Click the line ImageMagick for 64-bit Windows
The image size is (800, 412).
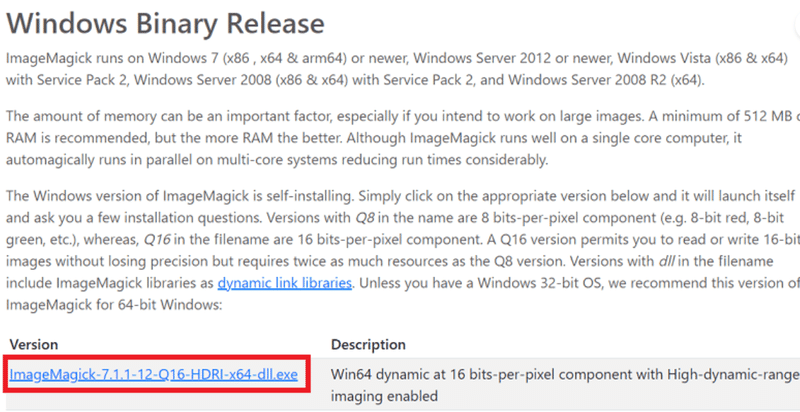coord(115,305)
